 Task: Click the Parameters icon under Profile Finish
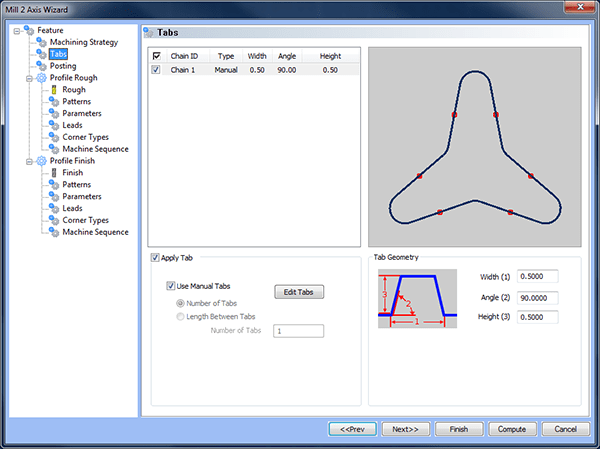54,196
